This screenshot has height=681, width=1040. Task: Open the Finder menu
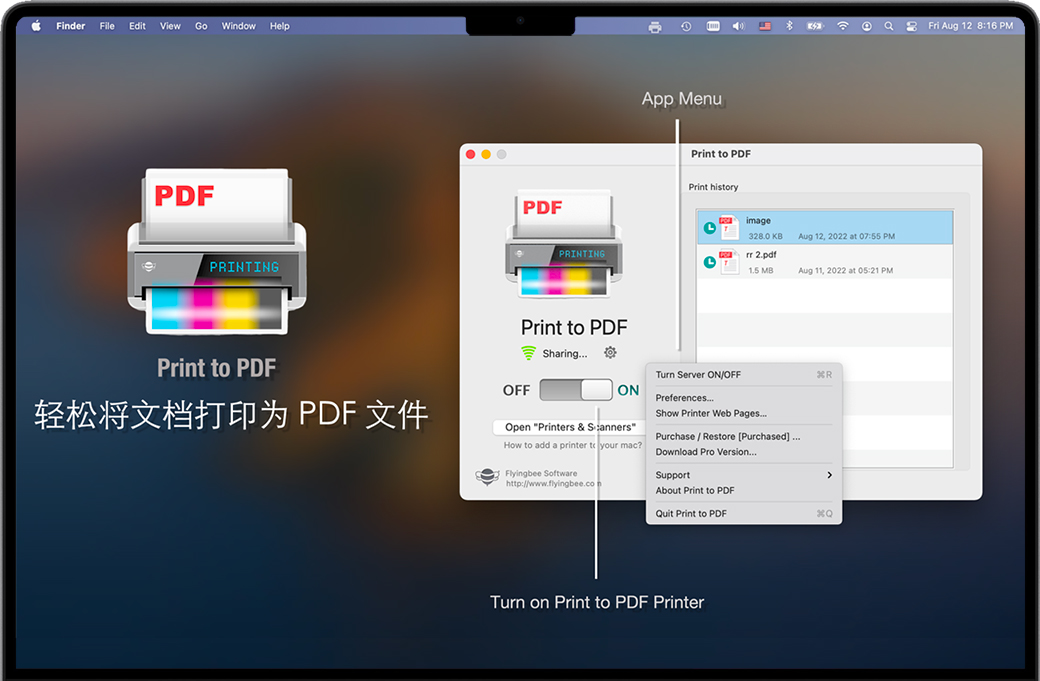(70, 26)
